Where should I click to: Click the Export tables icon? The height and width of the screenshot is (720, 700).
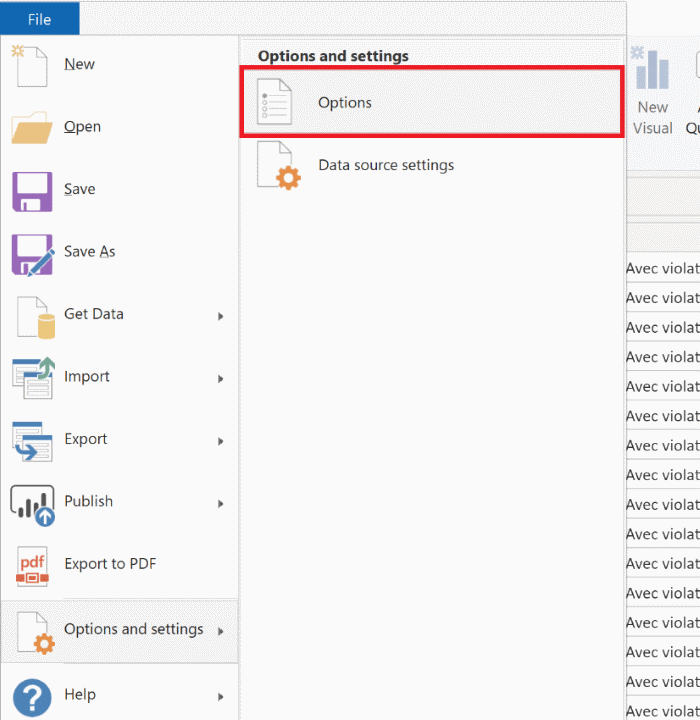pyautogui.click(x=32, y=441)
